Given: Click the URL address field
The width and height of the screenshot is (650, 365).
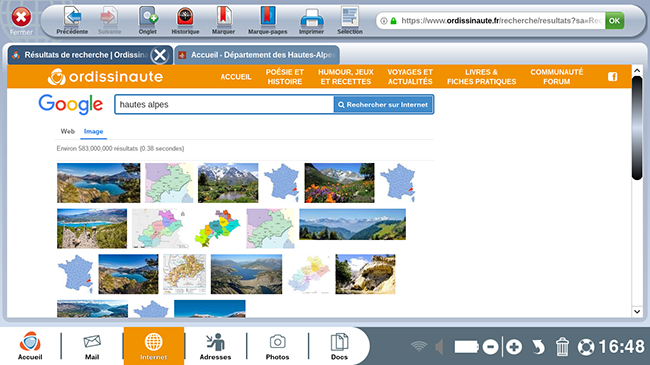Looking at the screenshot, I should (501, 20).
